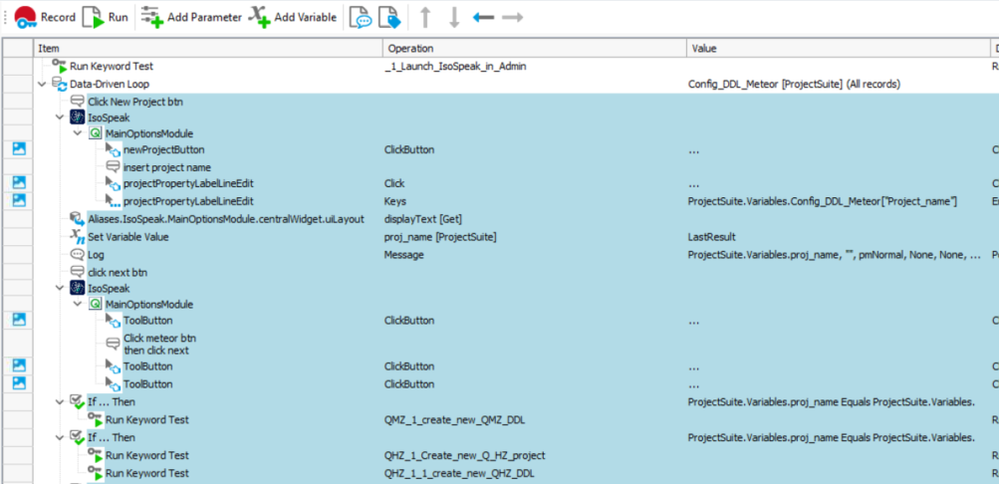This screenshot has height=484, width=999.
Task: Collapse the first IsoSpeak node
Action: tap(60, 117)
